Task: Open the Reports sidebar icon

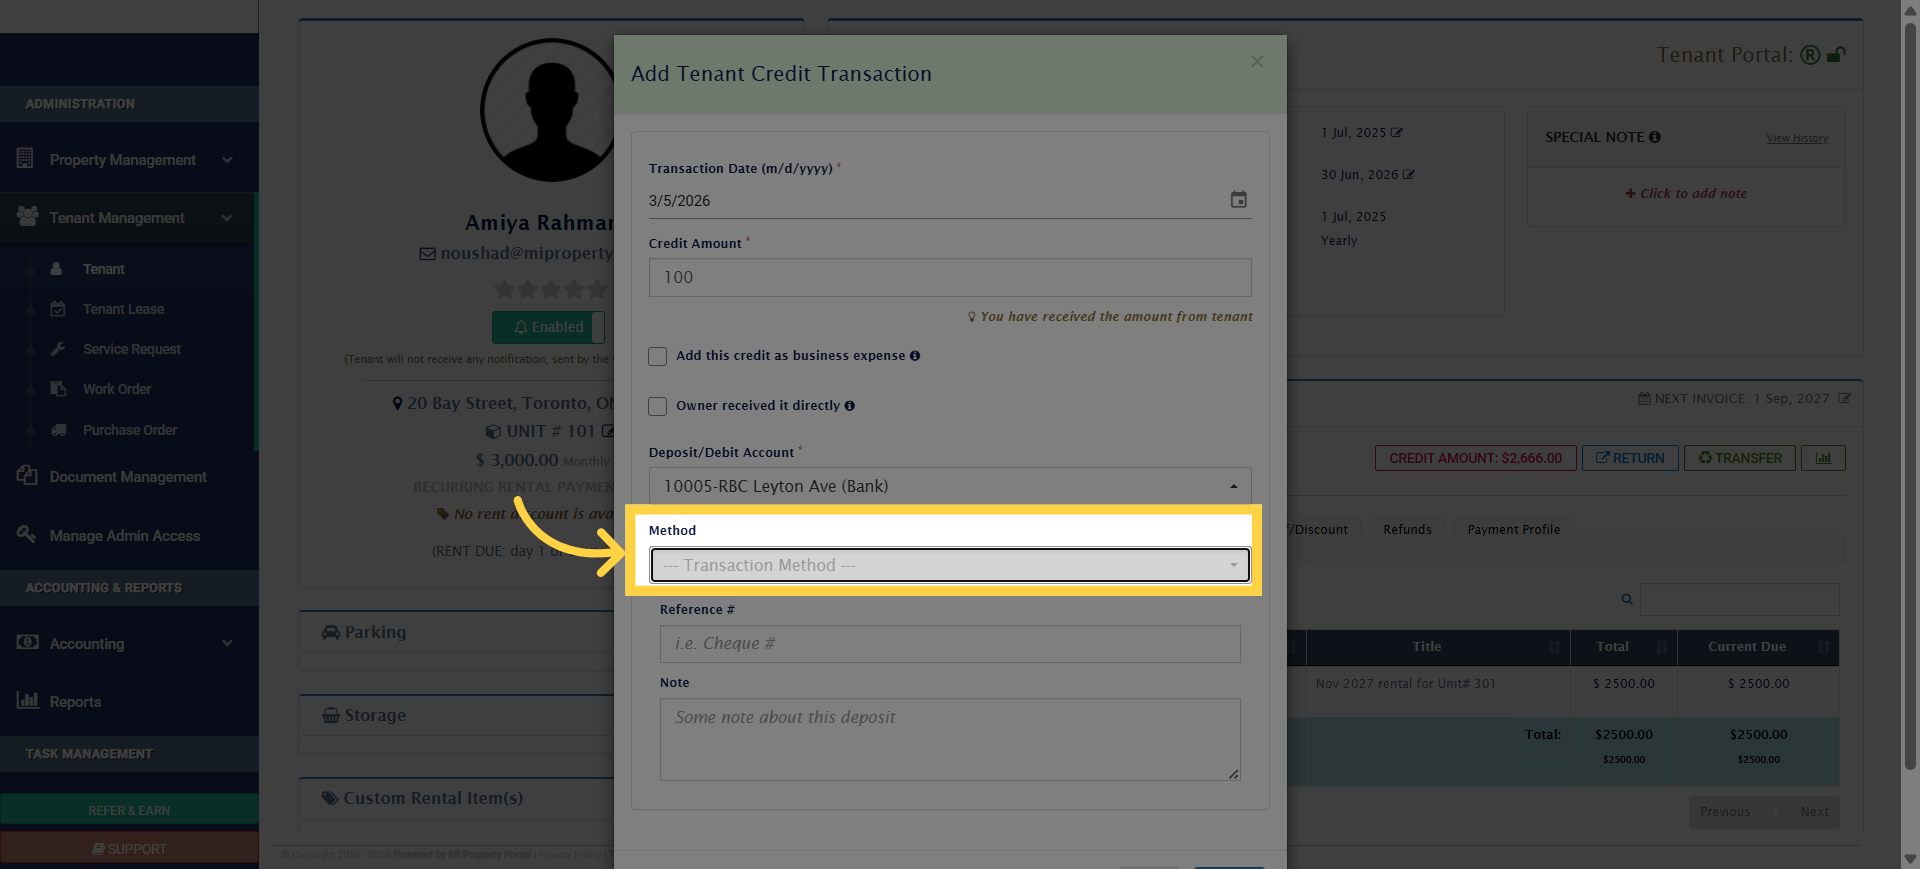Action: (27, 701)
